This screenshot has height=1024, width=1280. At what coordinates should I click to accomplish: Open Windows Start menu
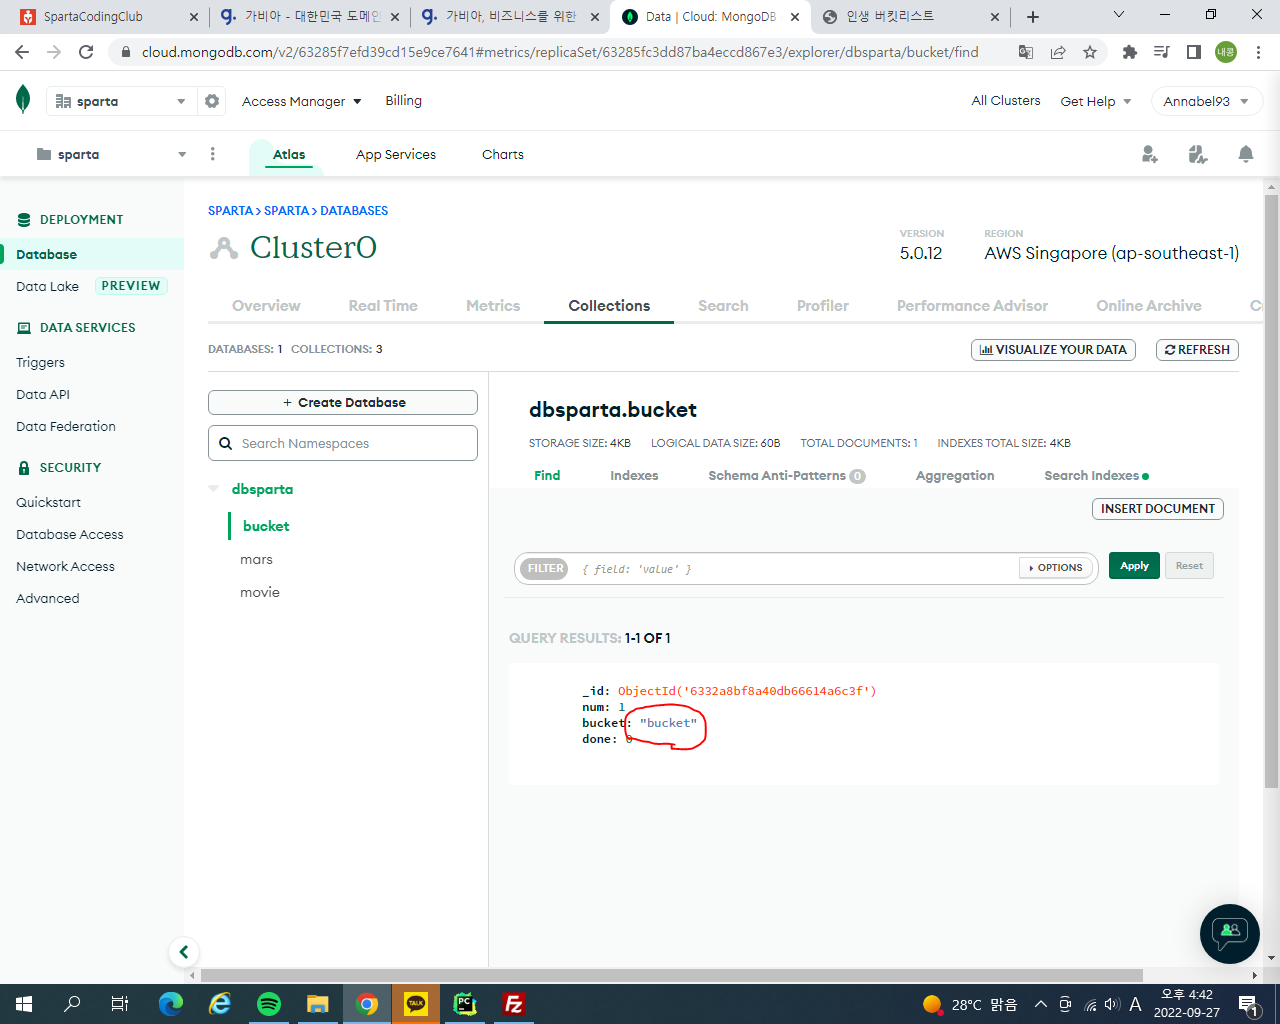point(24,1004)
